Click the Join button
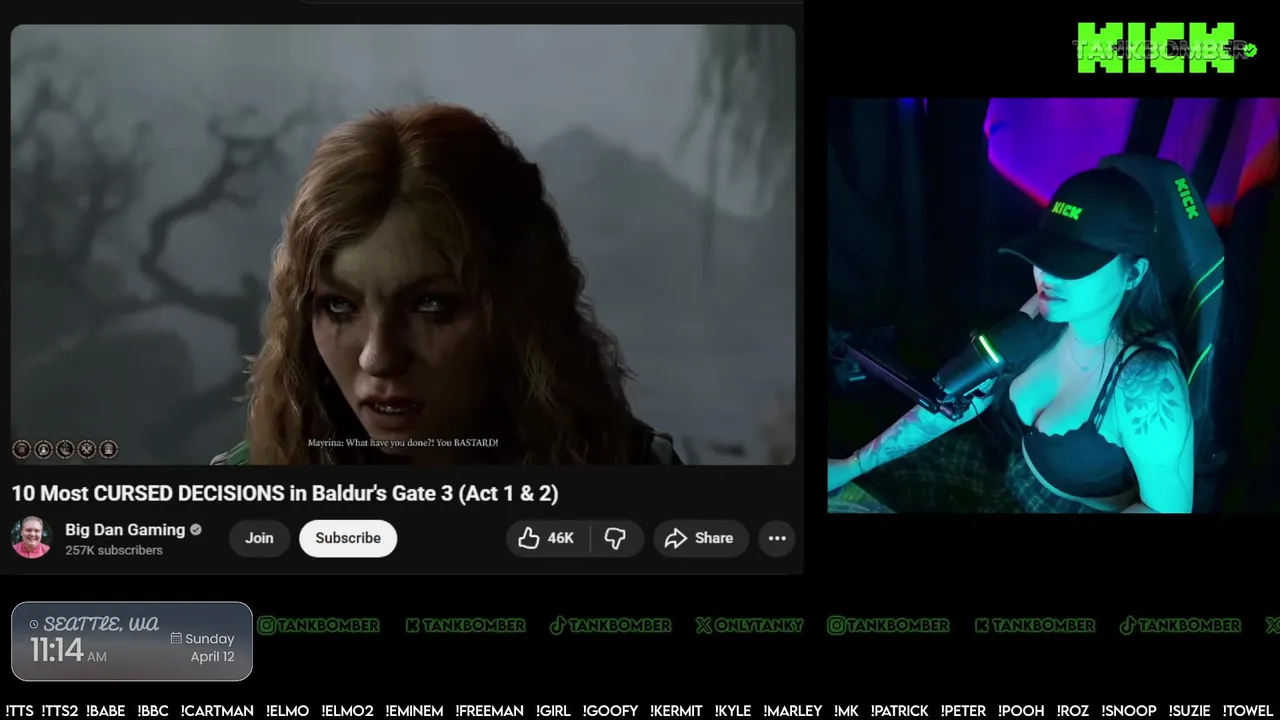This screenshot has height=720, width=1280. point(259,538)
